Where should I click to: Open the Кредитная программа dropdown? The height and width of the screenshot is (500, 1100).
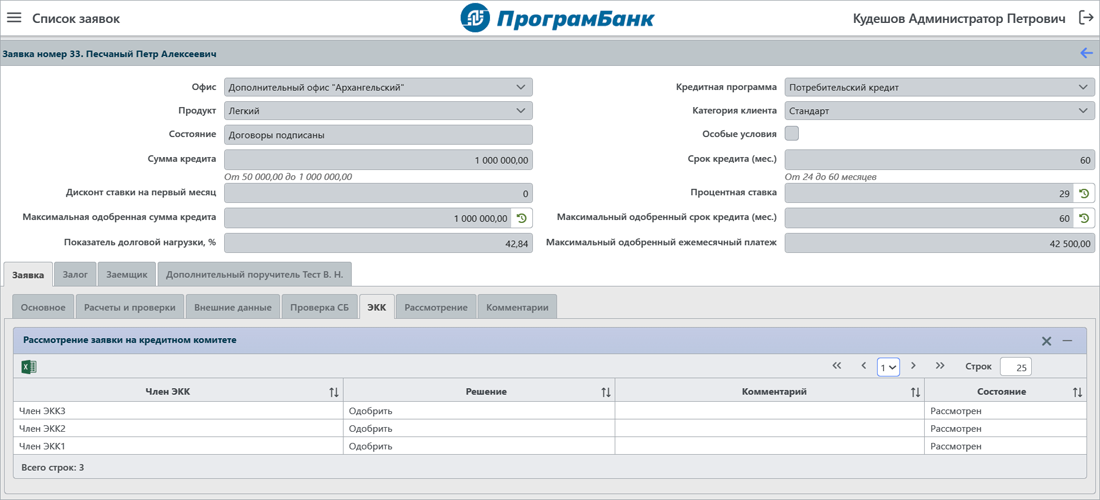[1083, 87]
